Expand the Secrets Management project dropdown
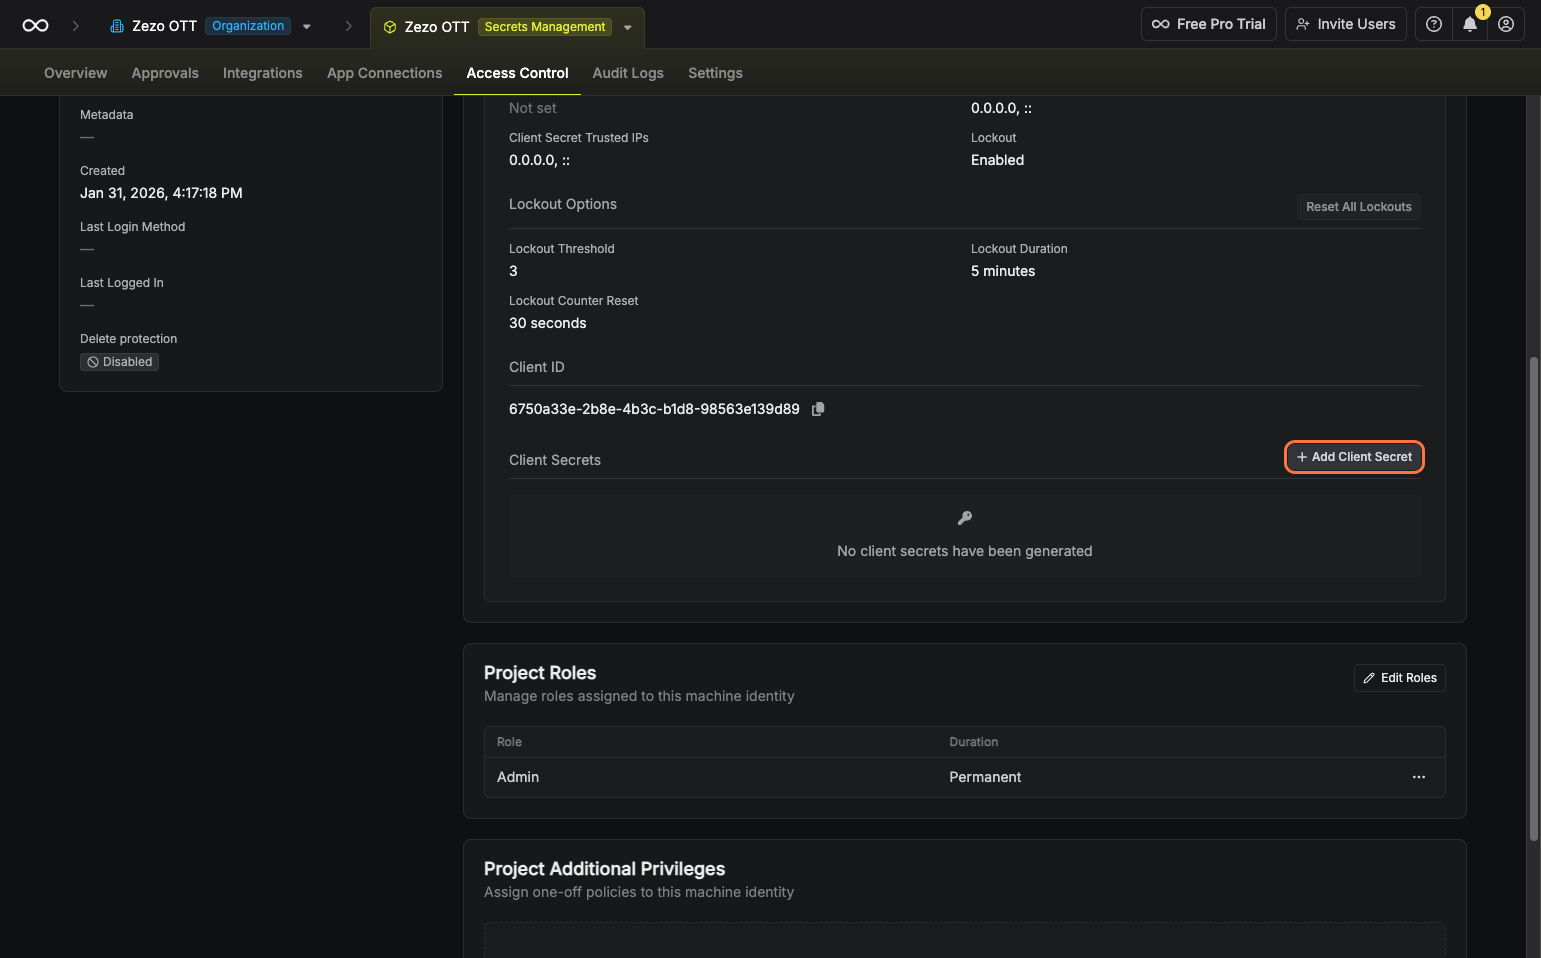Image resolution: width=1541 pixels, height=958 pixels. [628, 28]
